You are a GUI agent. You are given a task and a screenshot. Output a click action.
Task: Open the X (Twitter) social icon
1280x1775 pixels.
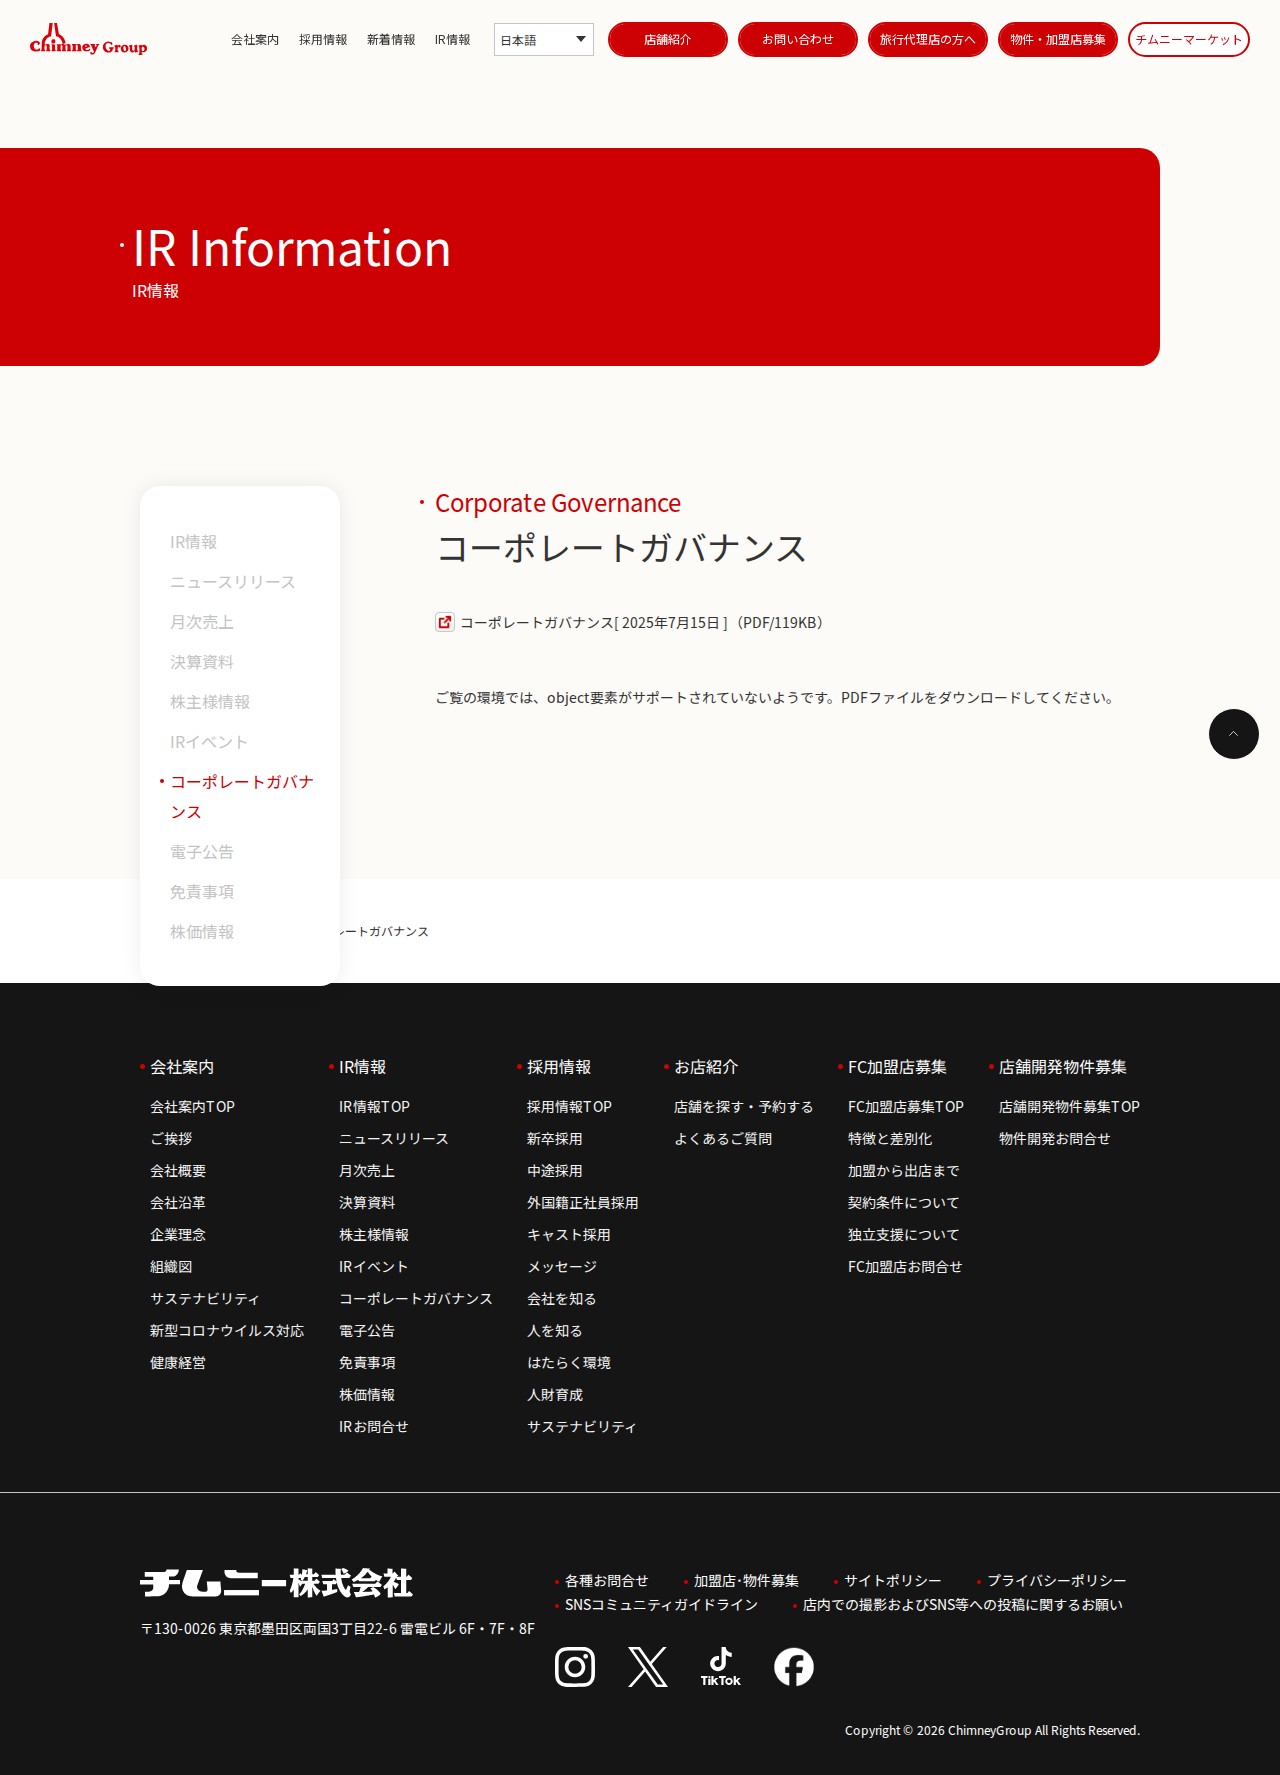tap(648, 1667)
